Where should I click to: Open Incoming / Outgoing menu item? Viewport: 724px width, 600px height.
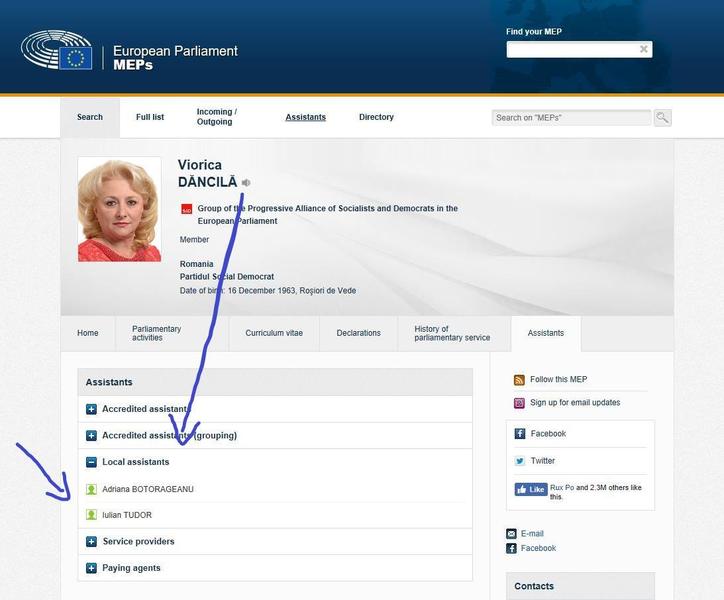(217, 117)
